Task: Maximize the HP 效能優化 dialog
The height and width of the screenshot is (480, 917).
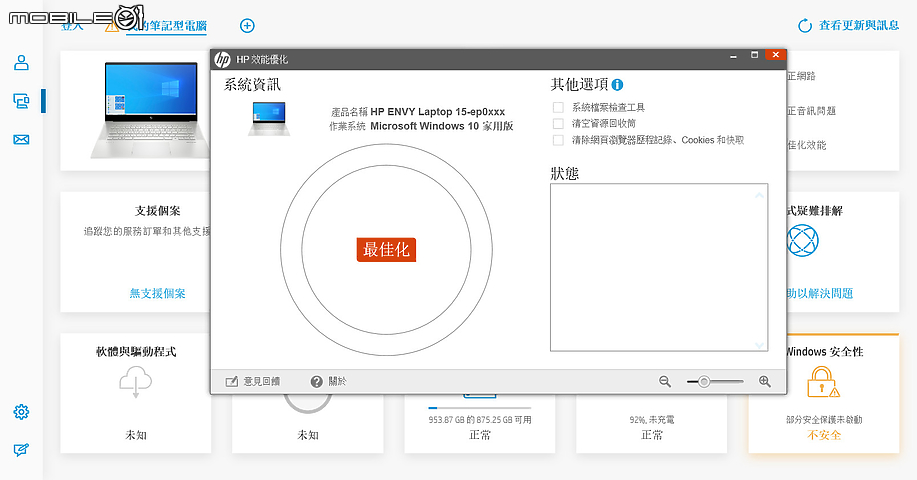Action: click(x=754, y=55)
